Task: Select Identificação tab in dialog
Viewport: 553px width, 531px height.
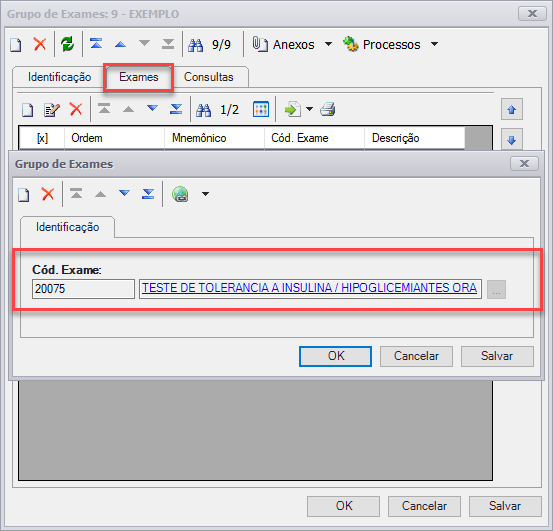Action: (67, 227)
